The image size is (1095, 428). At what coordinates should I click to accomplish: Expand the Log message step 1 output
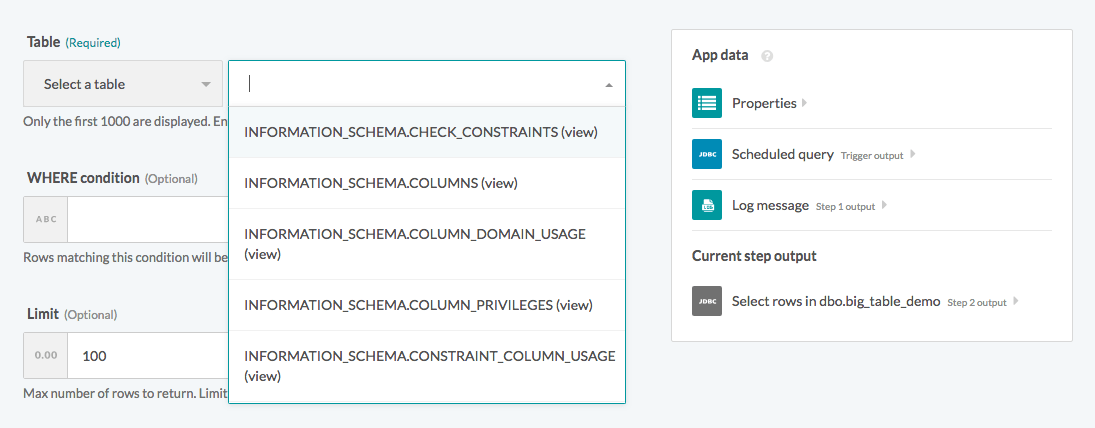[x=884, y=206]
